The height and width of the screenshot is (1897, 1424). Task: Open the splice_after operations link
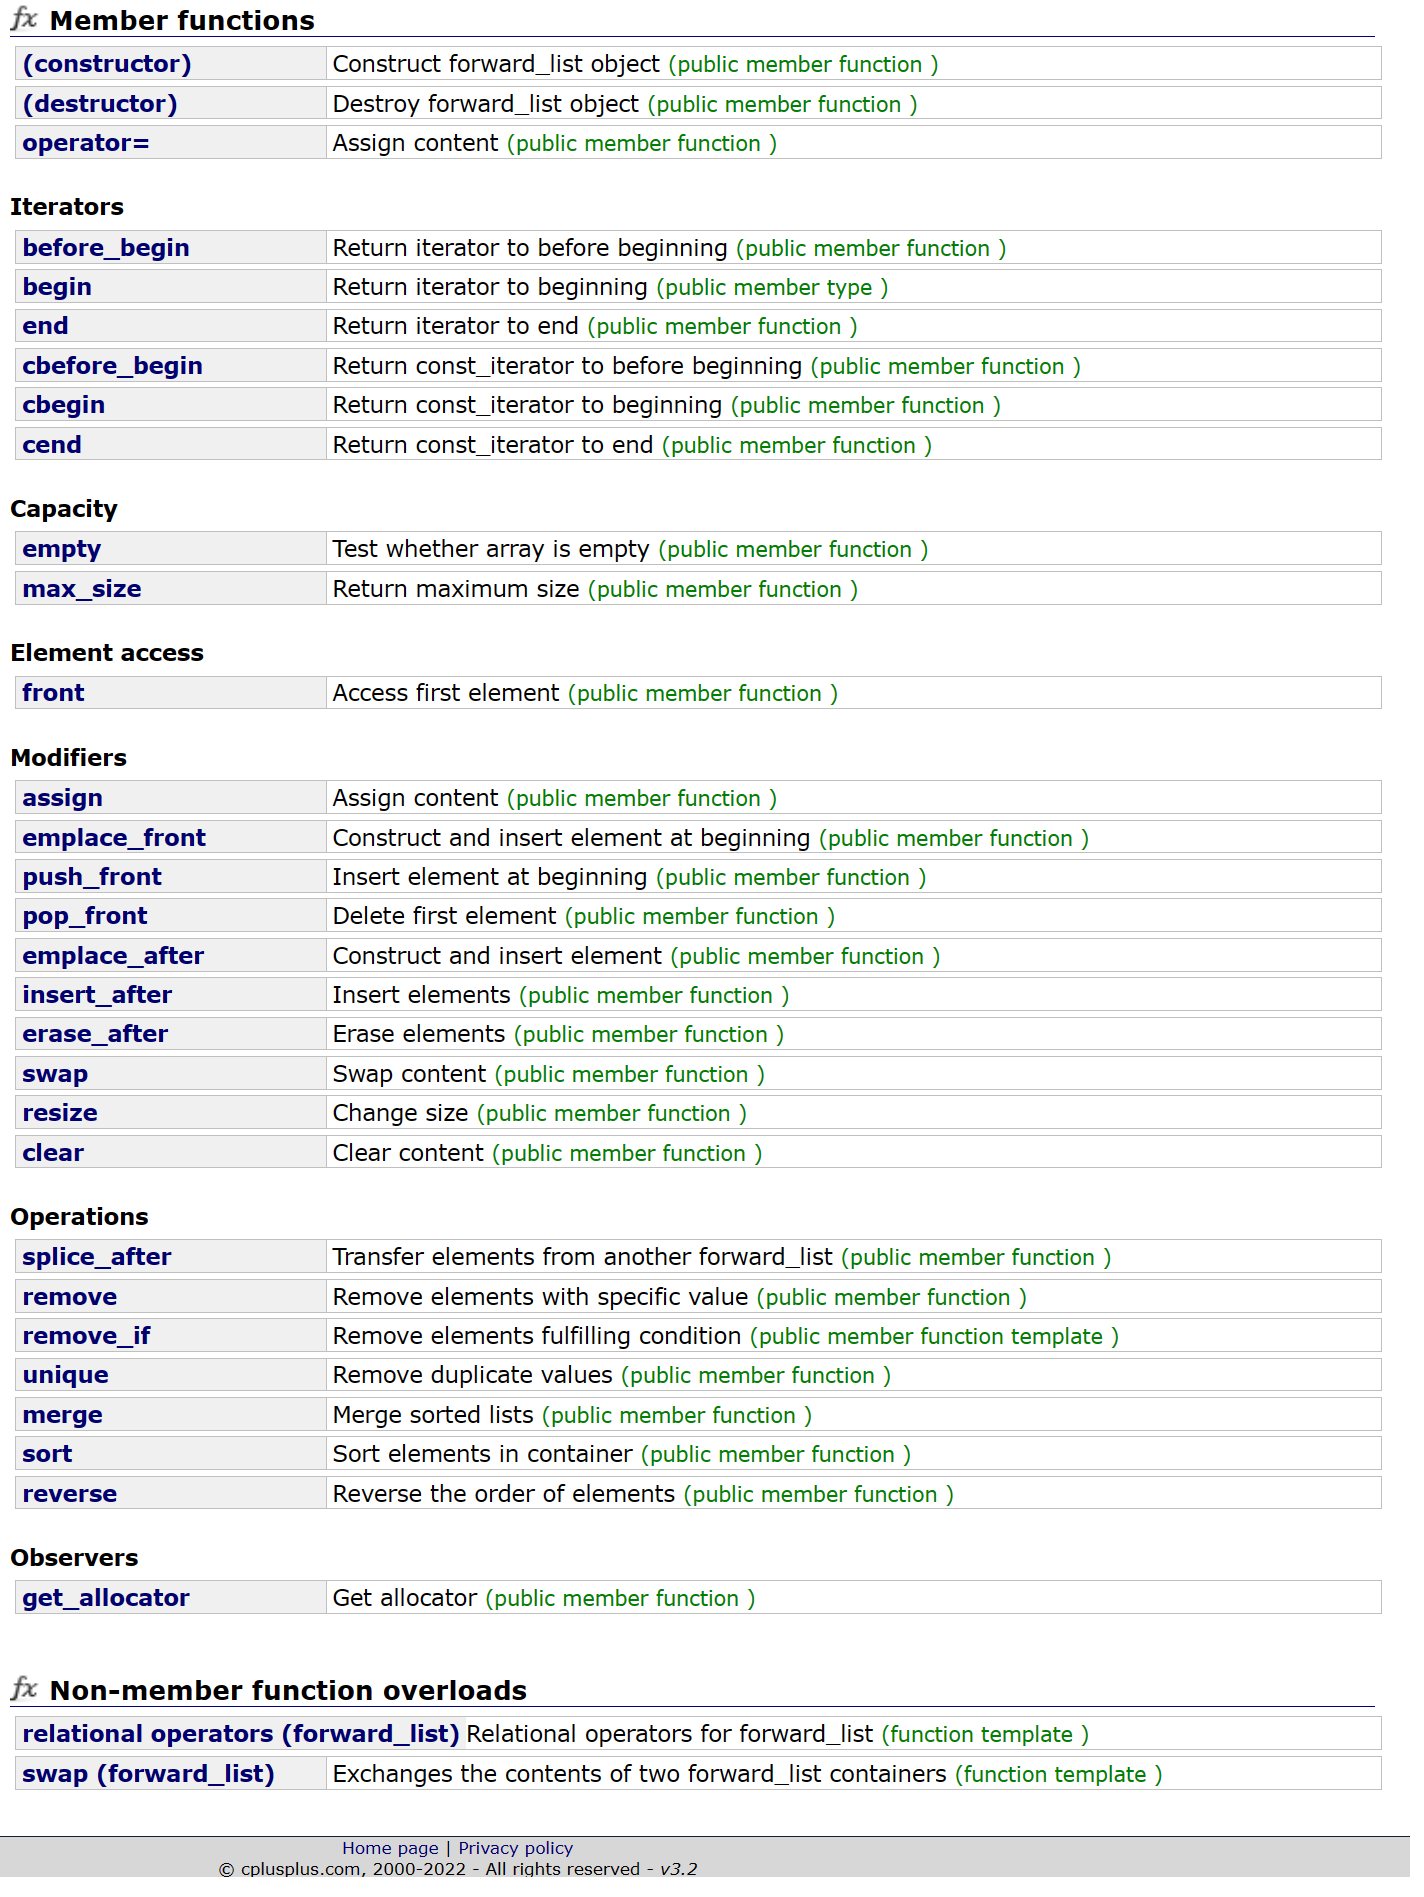pyautogui.click(x=97, y=1257)
